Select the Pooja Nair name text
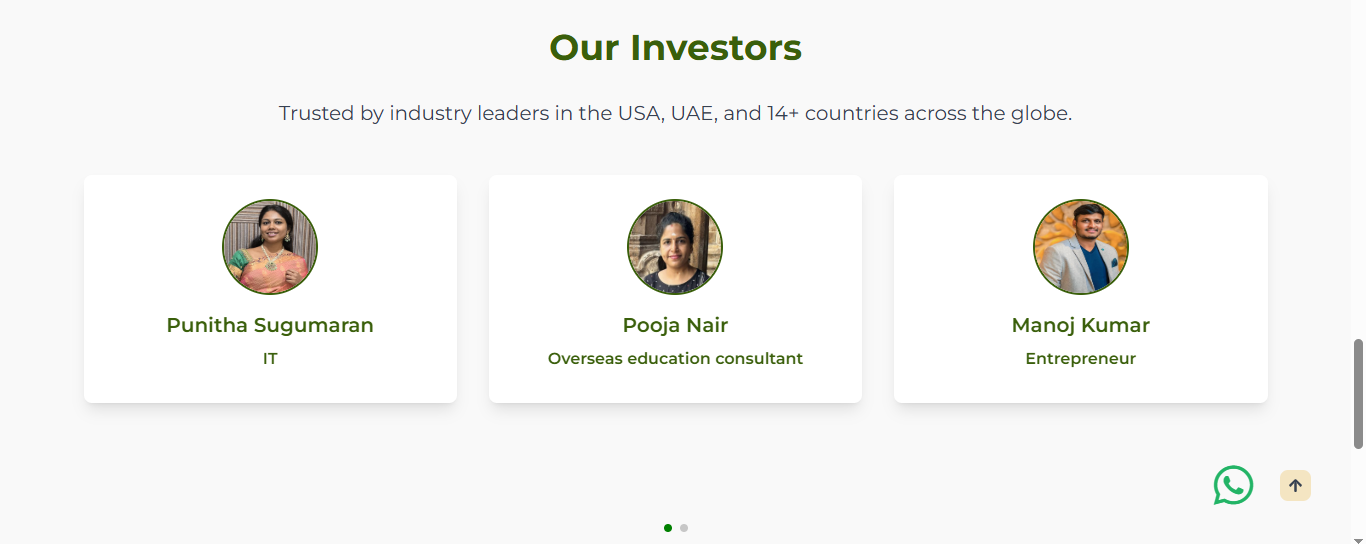This screenshot has width=1366, height=544. point(675,325)
